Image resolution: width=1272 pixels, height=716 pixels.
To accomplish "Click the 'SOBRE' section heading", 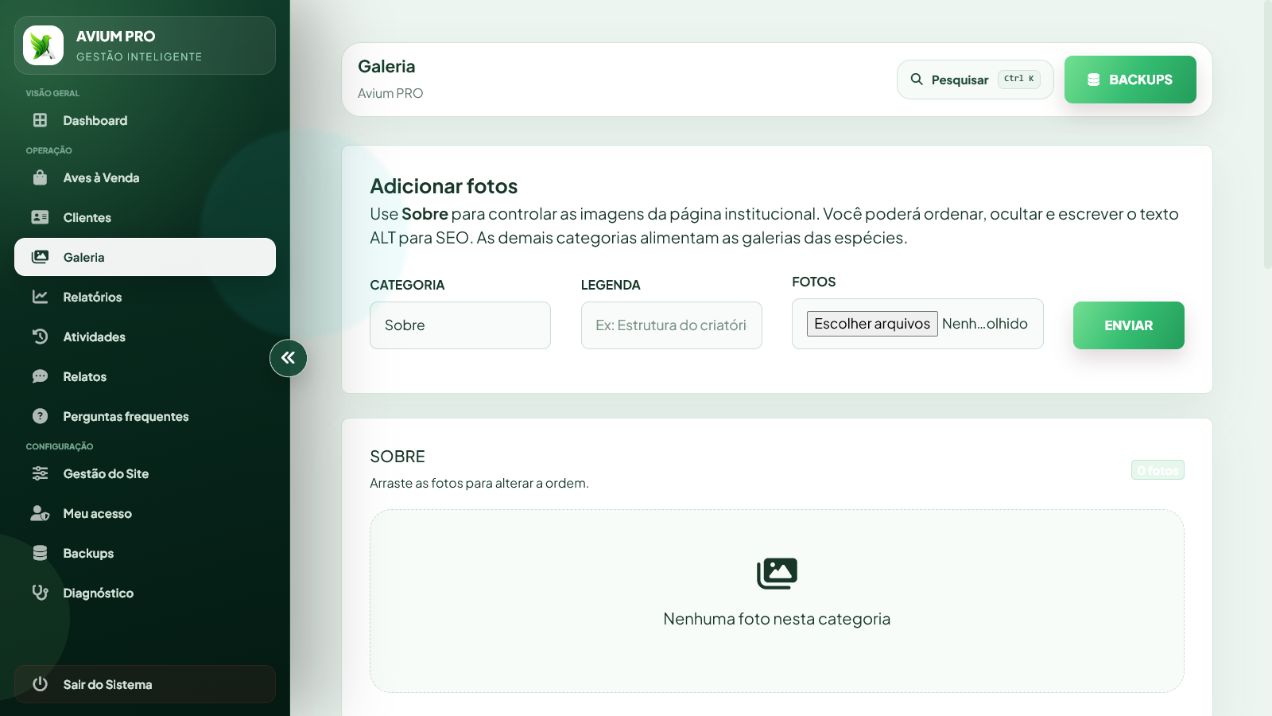I will [397, 456].
